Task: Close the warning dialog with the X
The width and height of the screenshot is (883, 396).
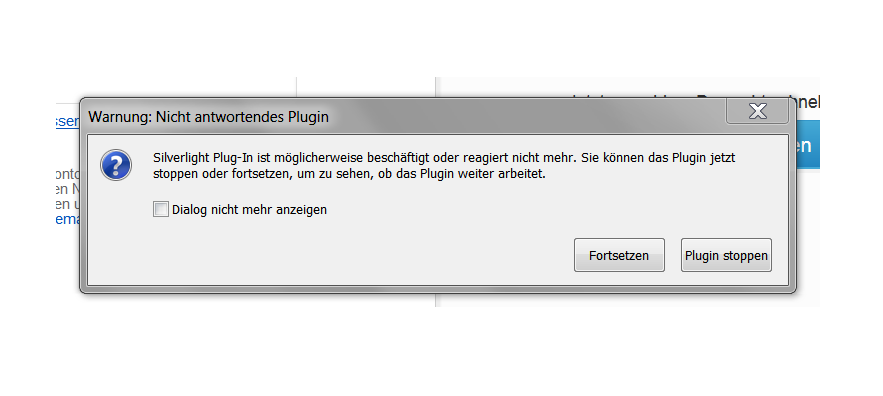Action: (757, 111)
